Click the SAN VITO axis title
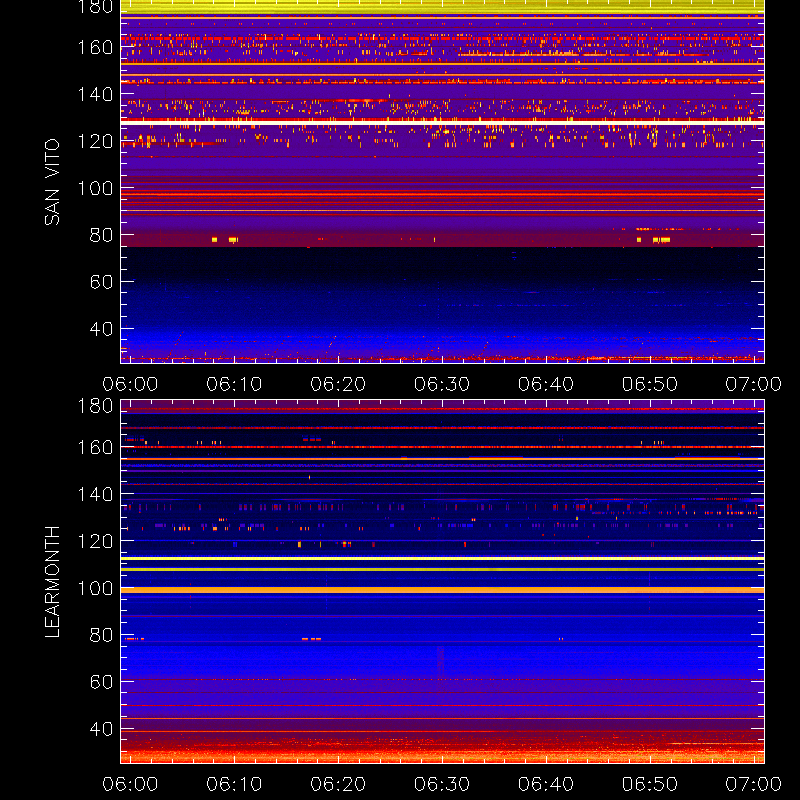This screenshot has width=800, height=800. tap(52, 182)
